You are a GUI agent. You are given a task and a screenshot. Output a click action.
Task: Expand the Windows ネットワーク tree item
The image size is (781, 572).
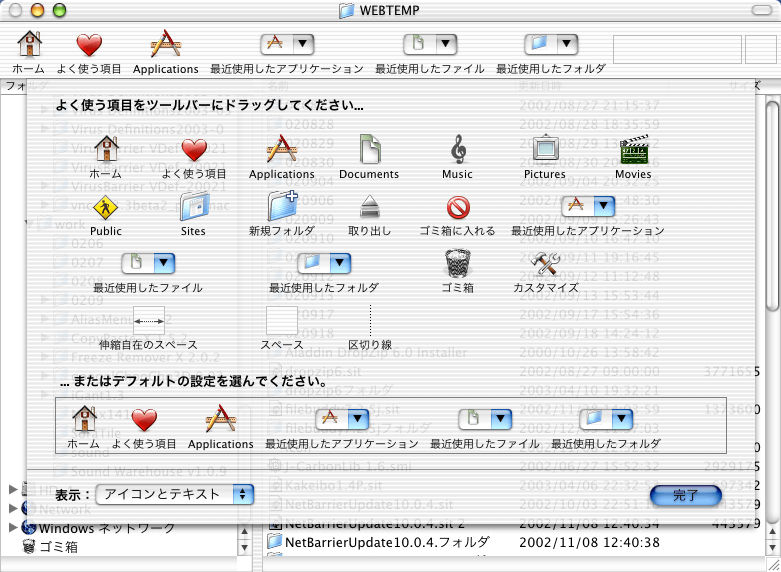pos(13,528)
